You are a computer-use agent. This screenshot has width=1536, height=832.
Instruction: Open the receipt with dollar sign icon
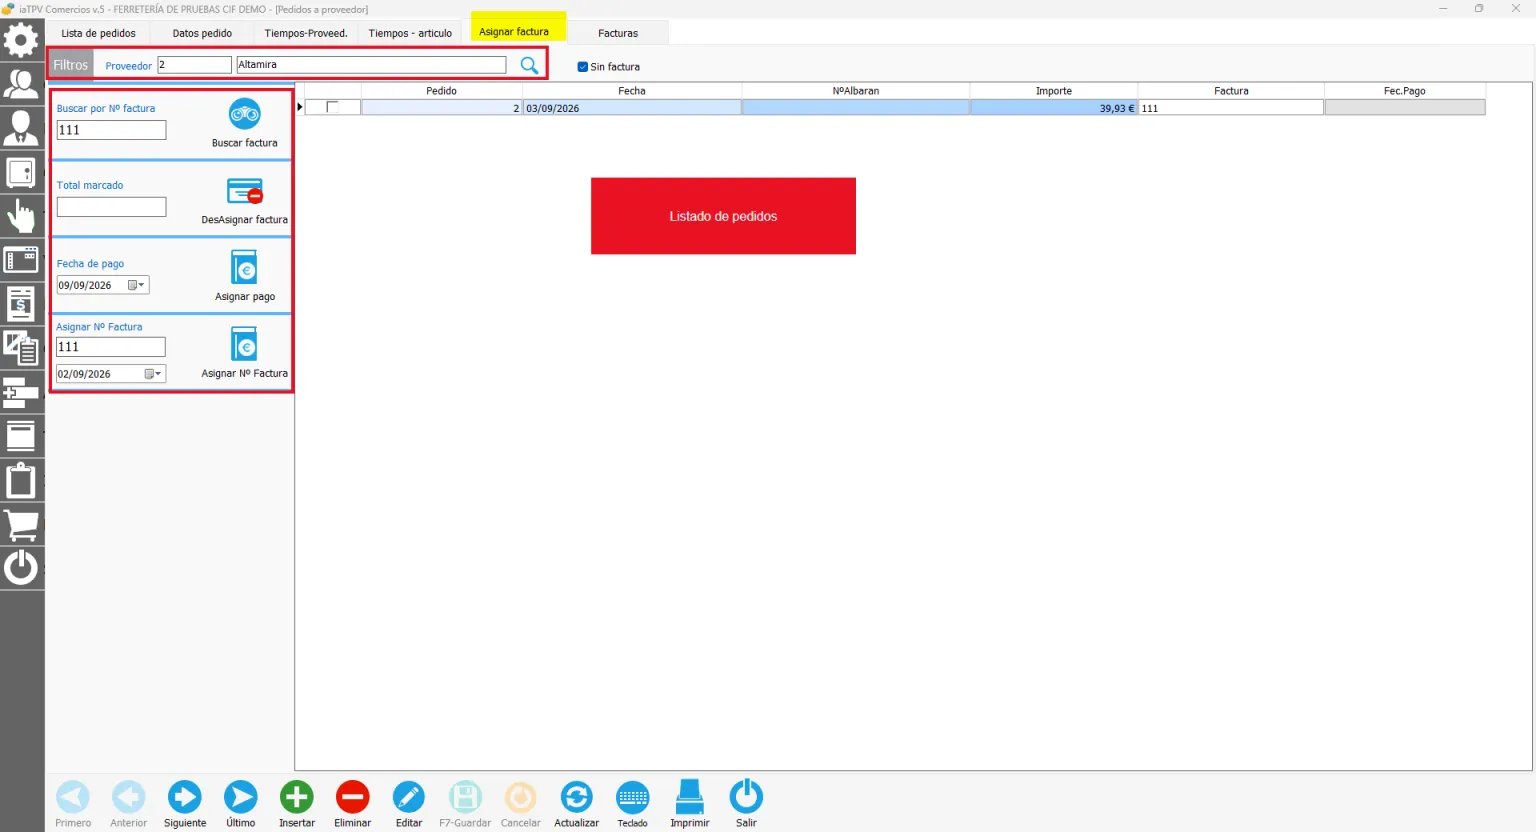[x=21, y=304]
